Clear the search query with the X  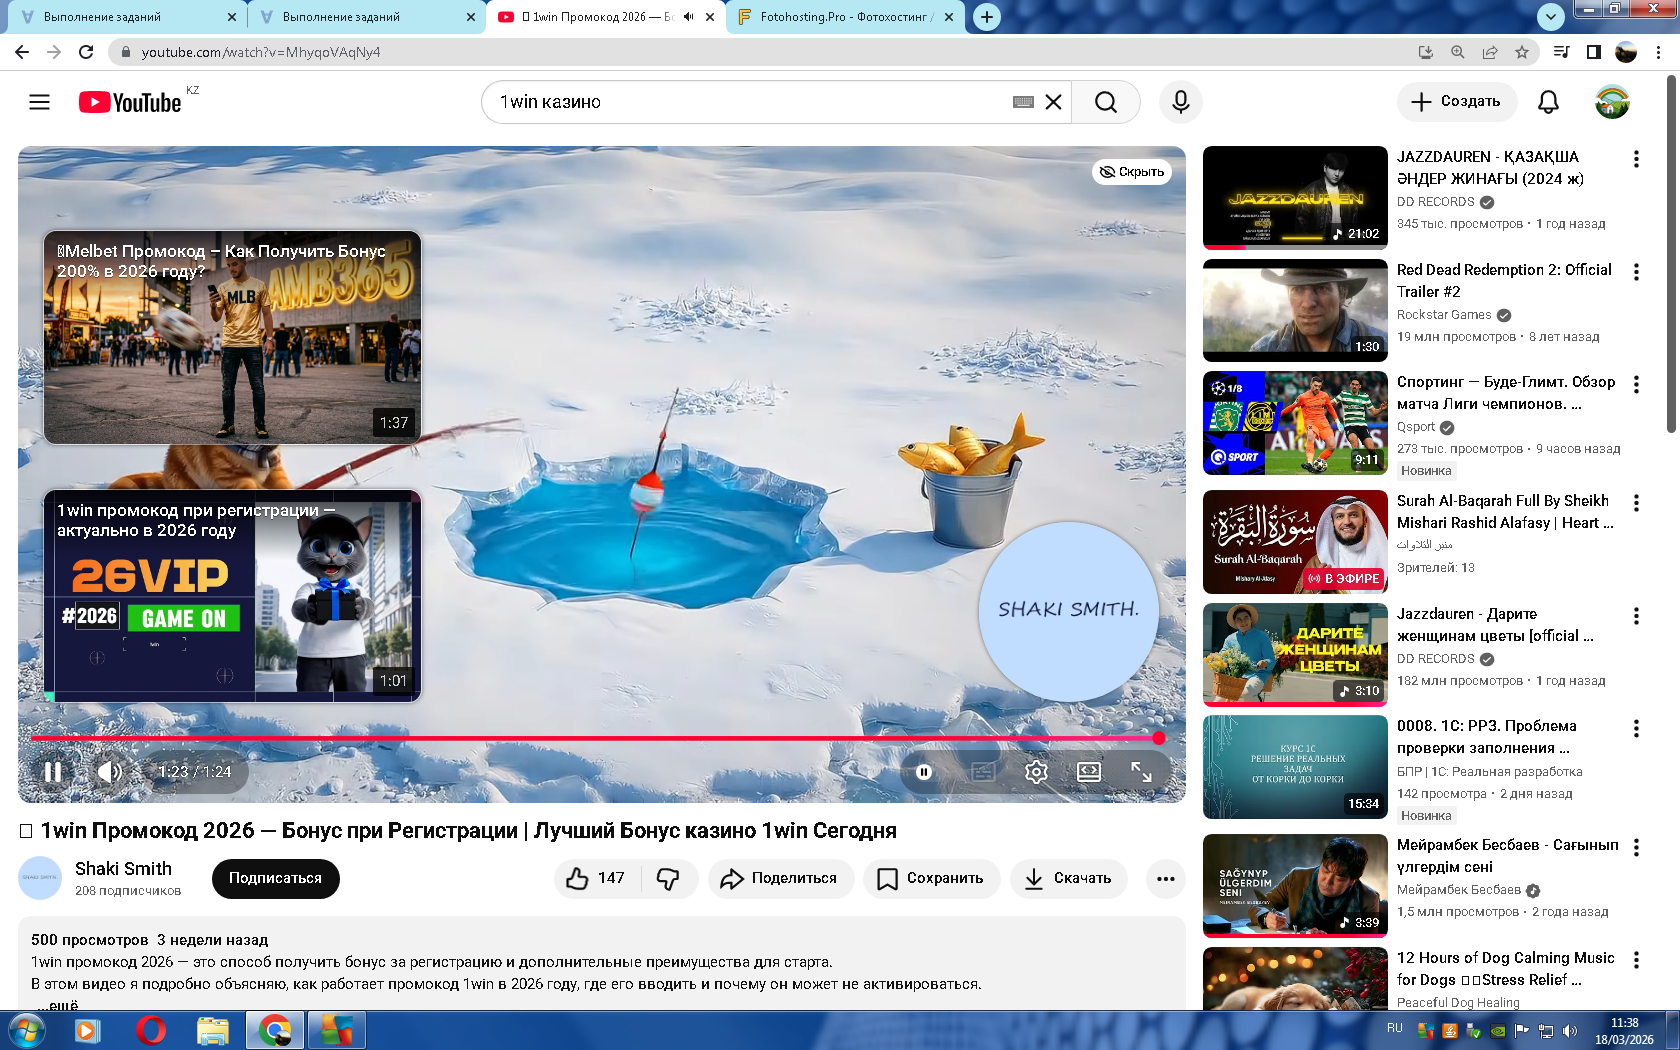click(x=1053, y=102)
